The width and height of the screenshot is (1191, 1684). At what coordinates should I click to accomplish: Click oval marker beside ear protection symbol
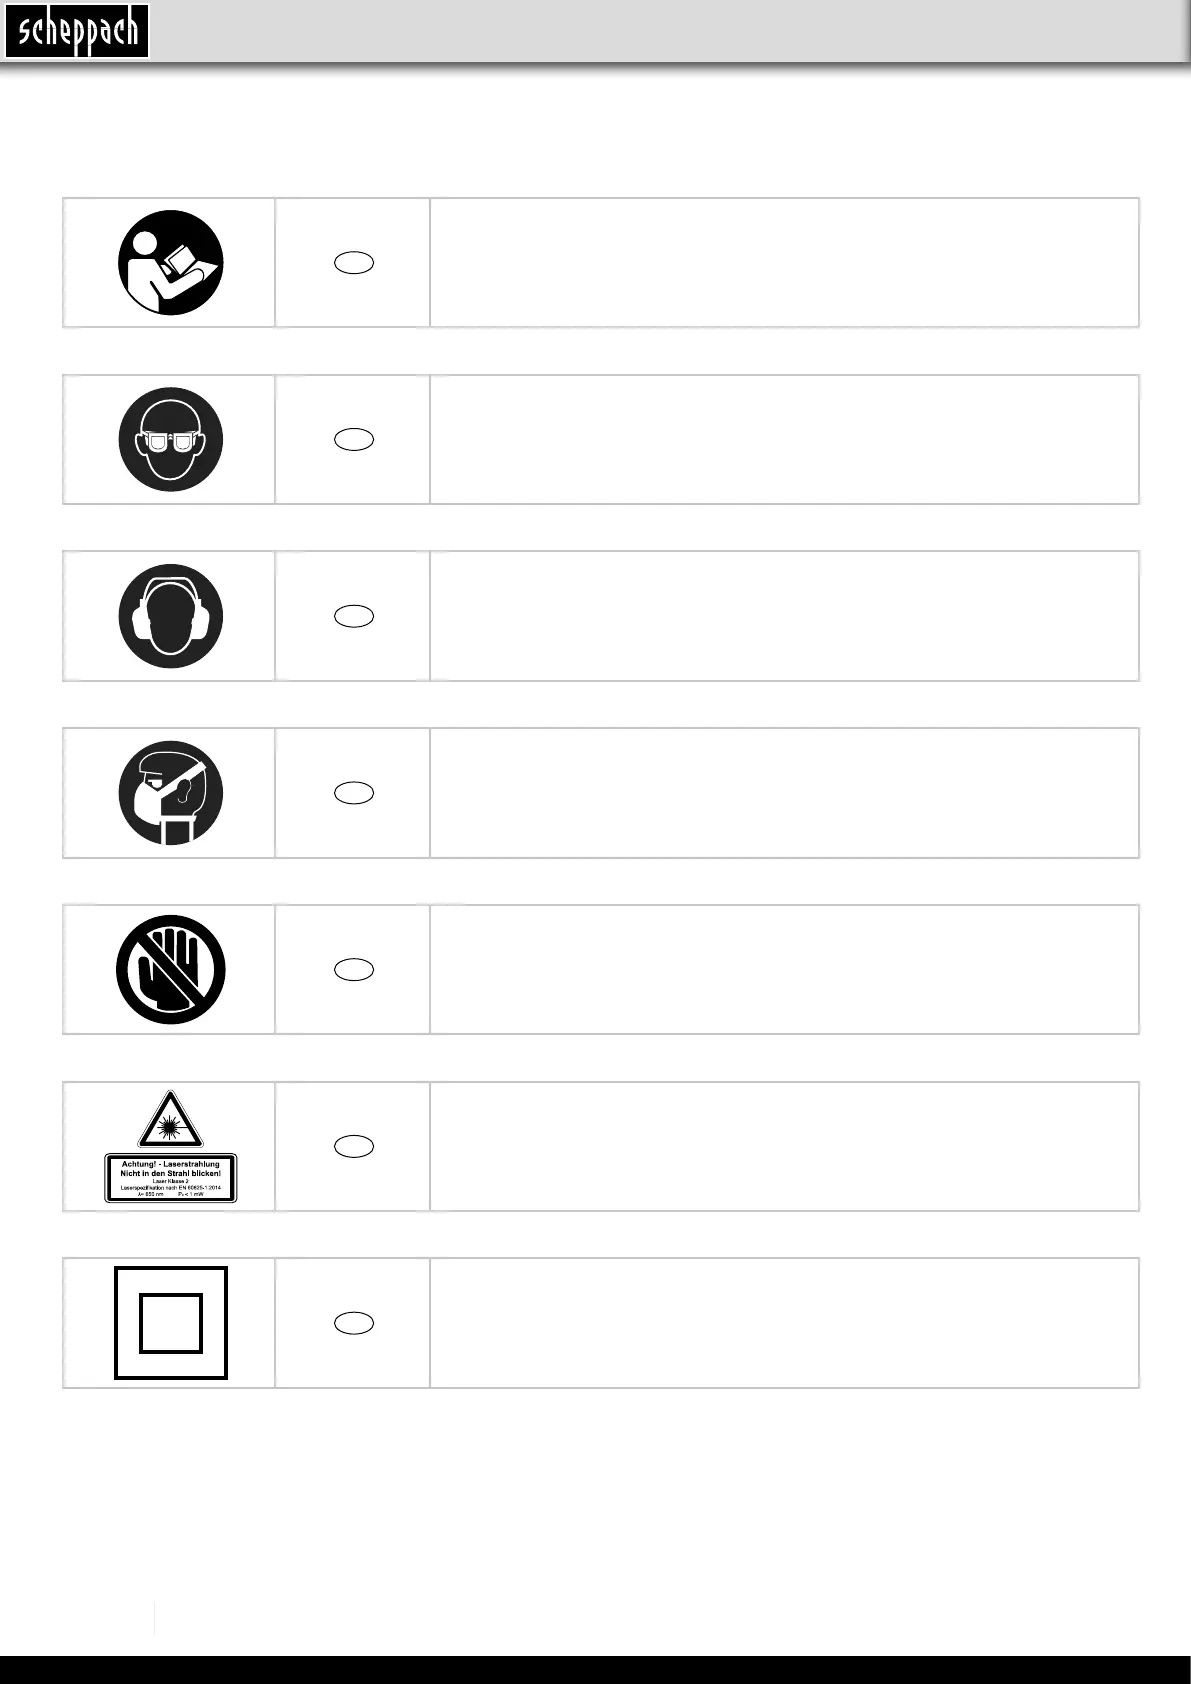pos(354,616)
